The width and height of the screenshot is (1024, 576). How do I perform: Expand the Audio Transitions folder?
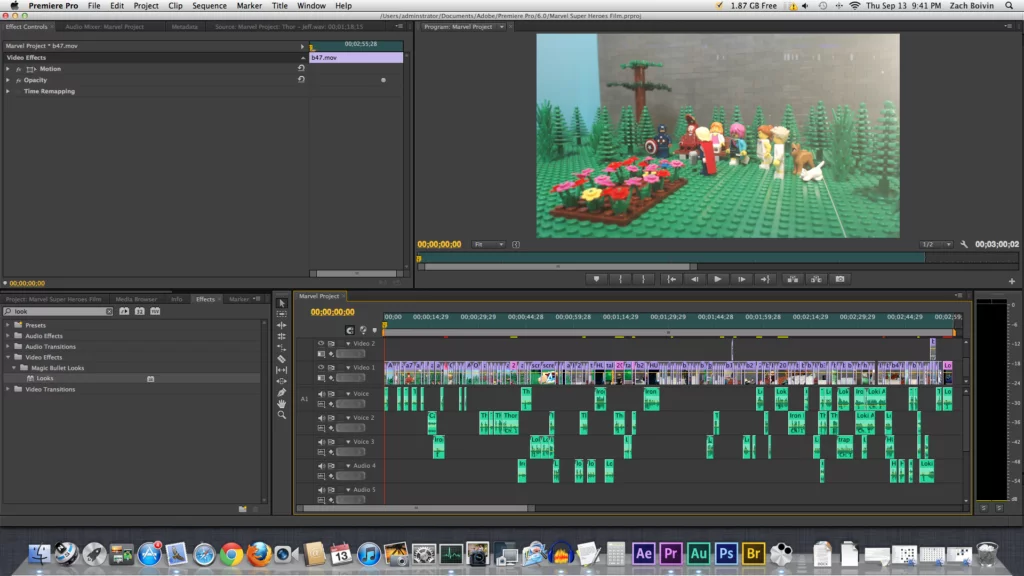coord(8,346)
